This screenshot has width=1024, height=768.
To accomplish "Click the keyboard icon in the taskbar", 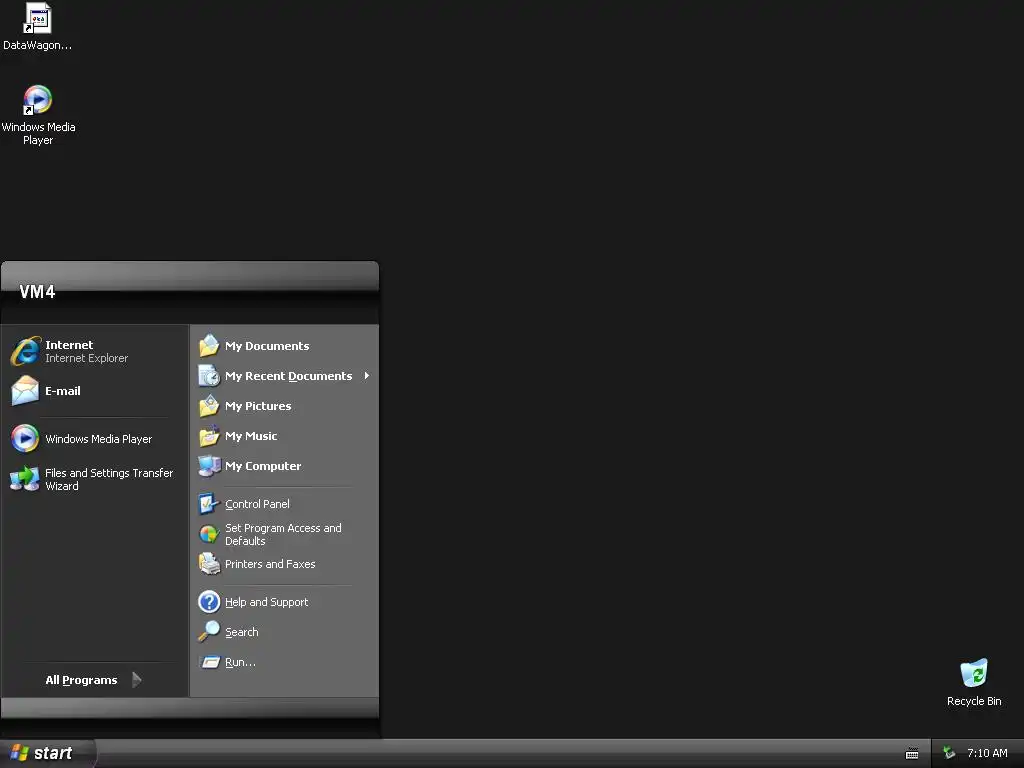I will (912, 754).
